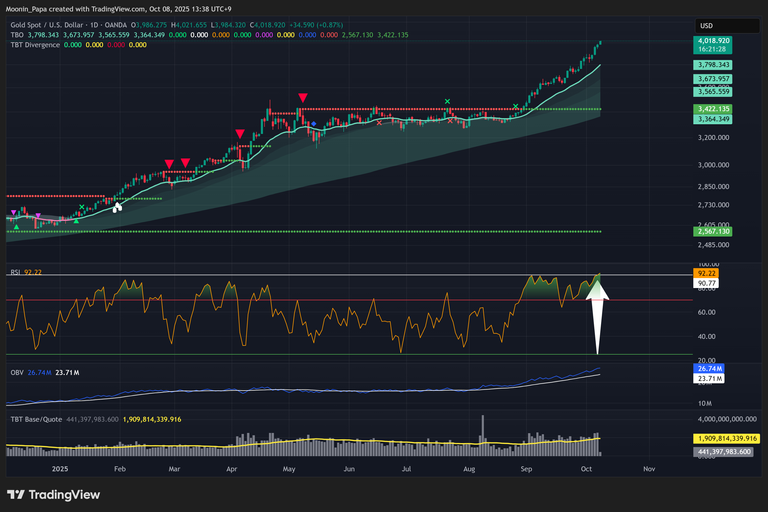This screenshot has width=768, height=512.
Task: Open the Gold Spot / U.S. Dollar symbol title
Action: point(80,22)
